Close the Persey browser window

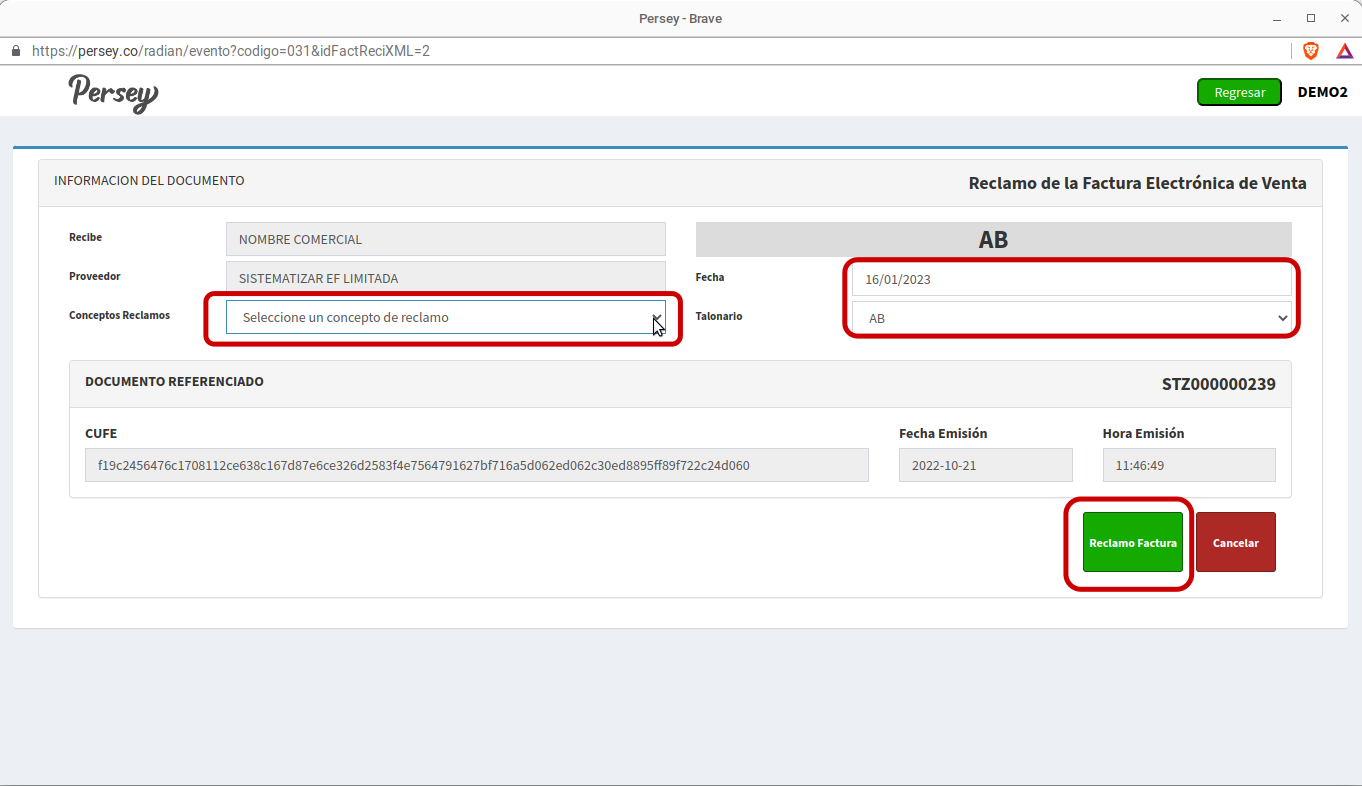[1344, 18]
